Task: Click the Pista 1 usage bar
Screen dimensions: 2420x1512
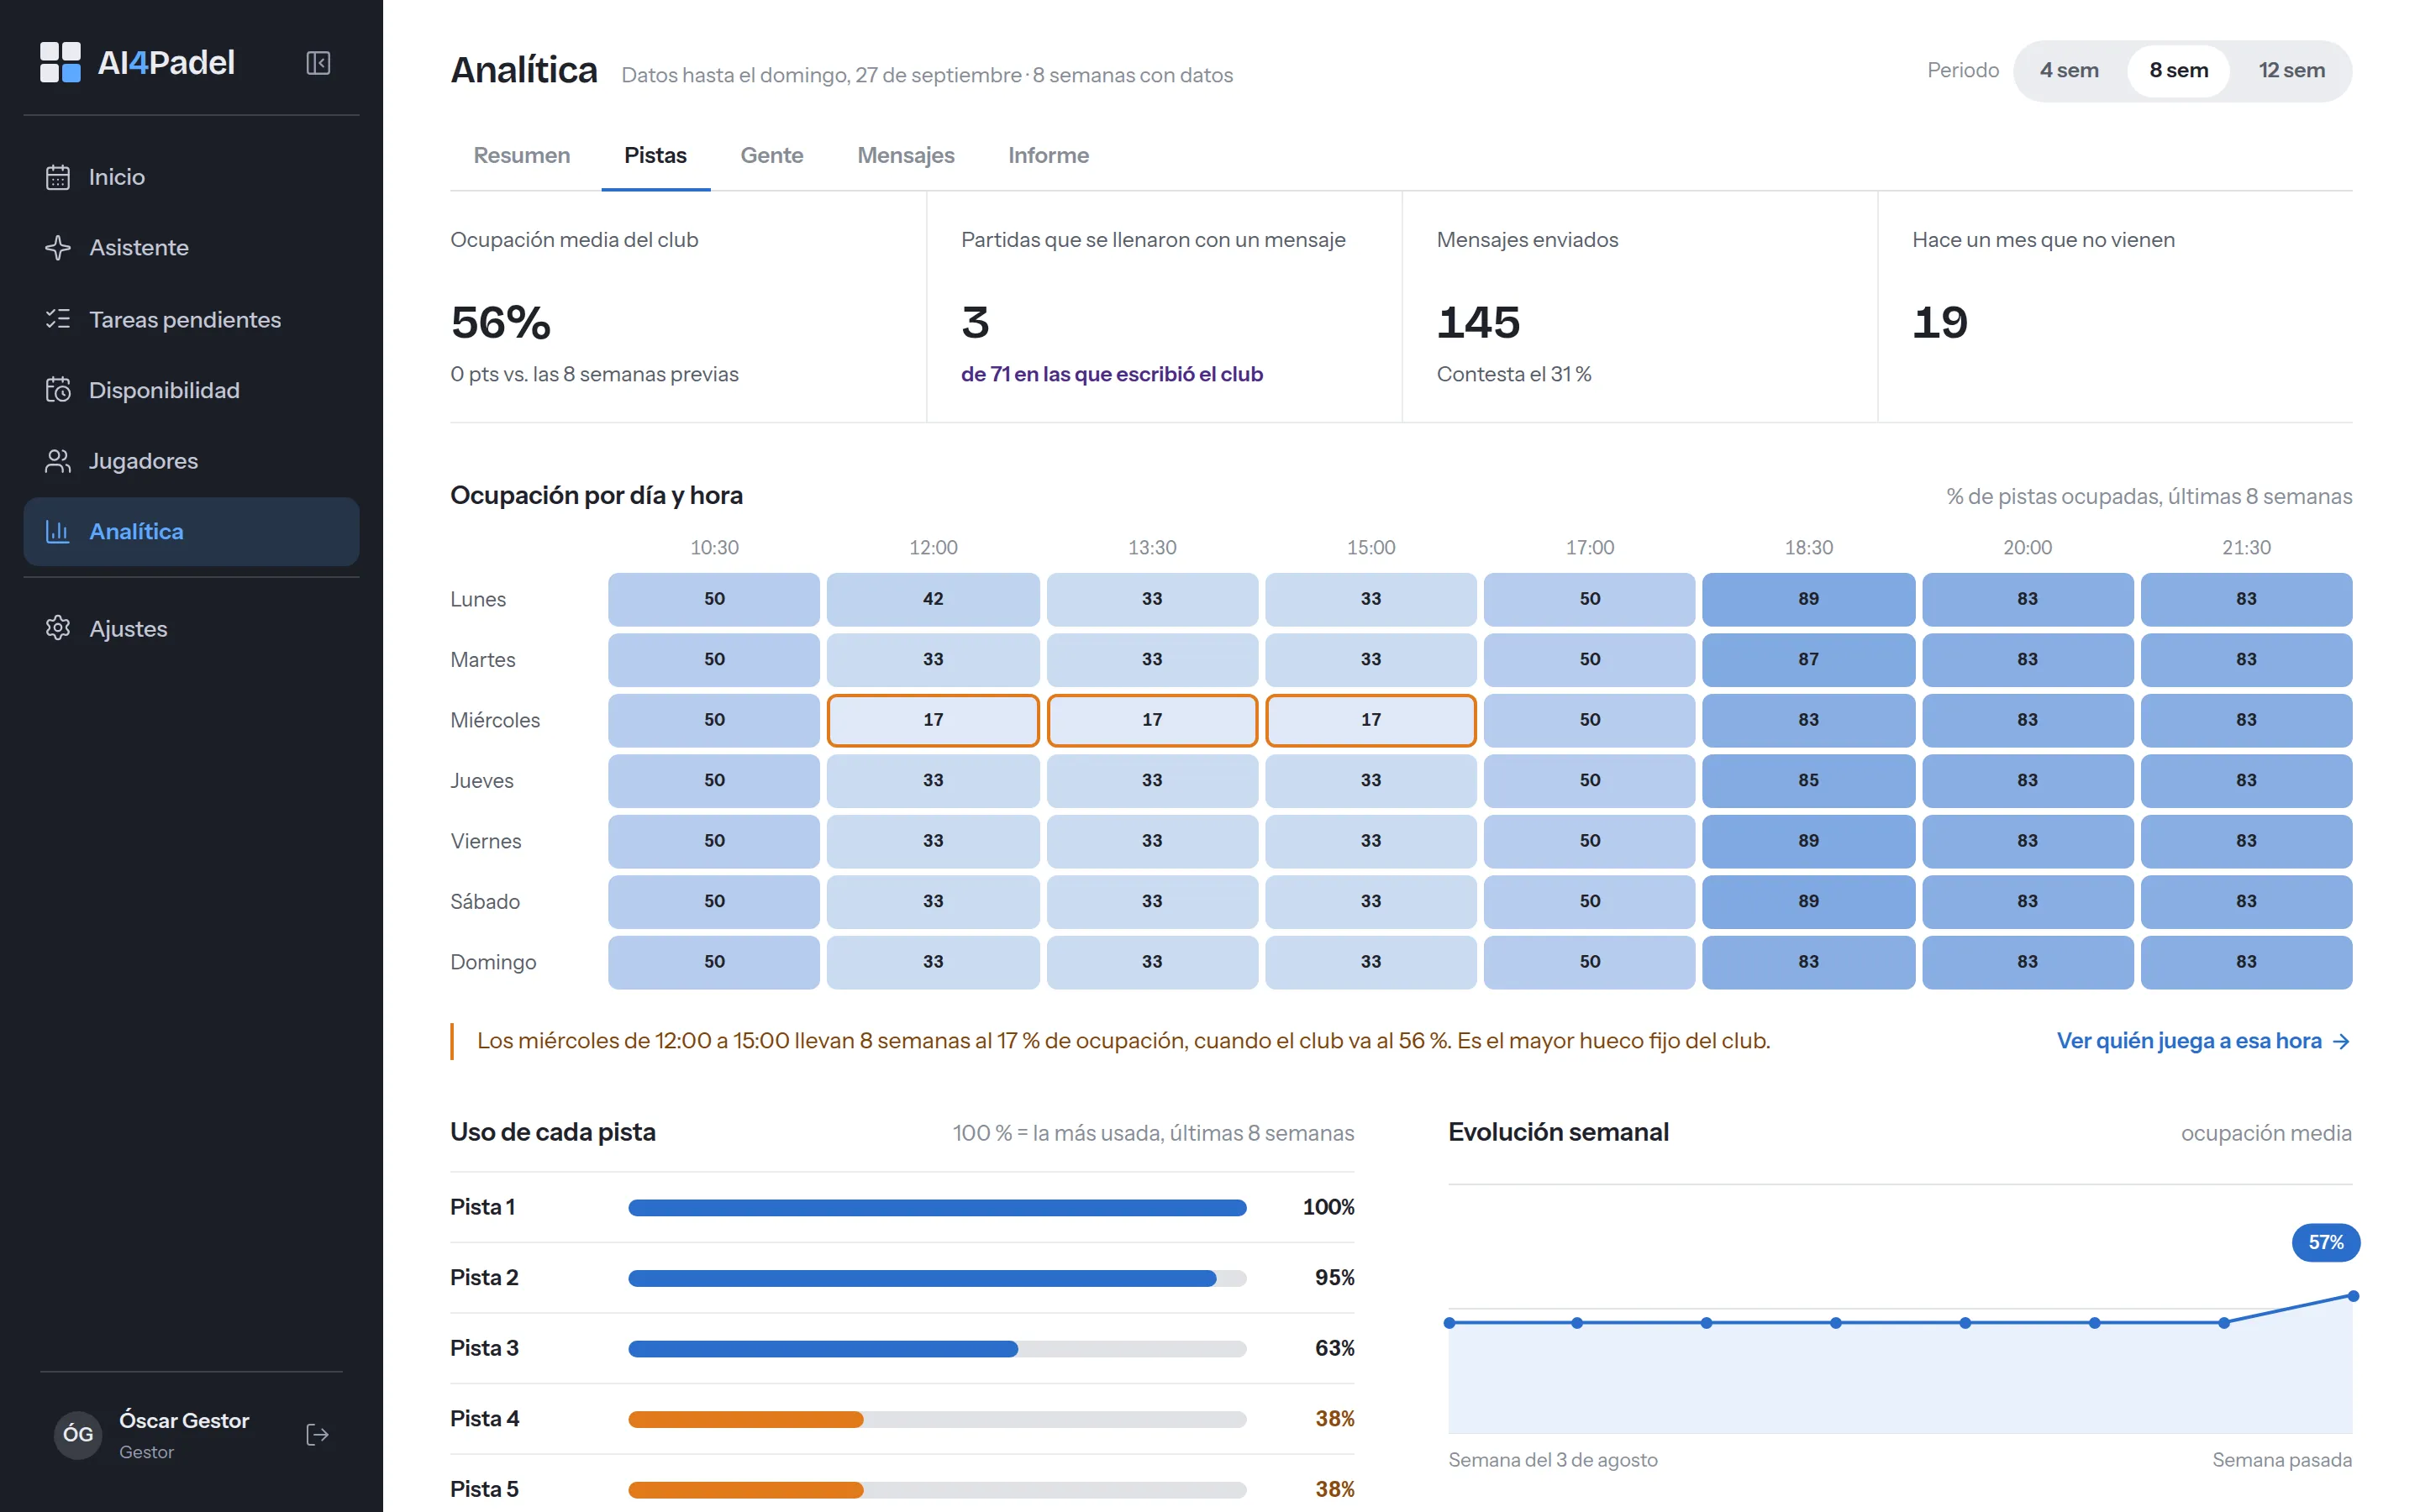Action: (937, 1207)
